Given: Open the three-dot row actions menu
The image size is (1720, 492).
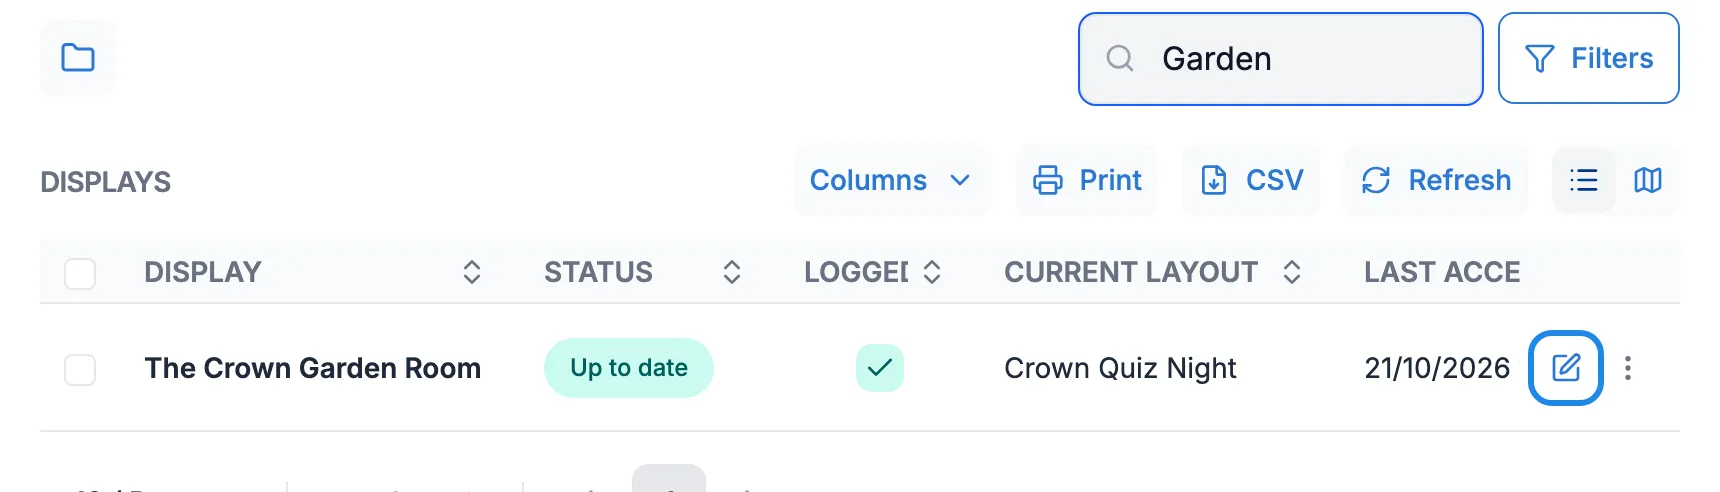Looking at the screenshot, I should pyautogui.click(x=1628, y=368).
